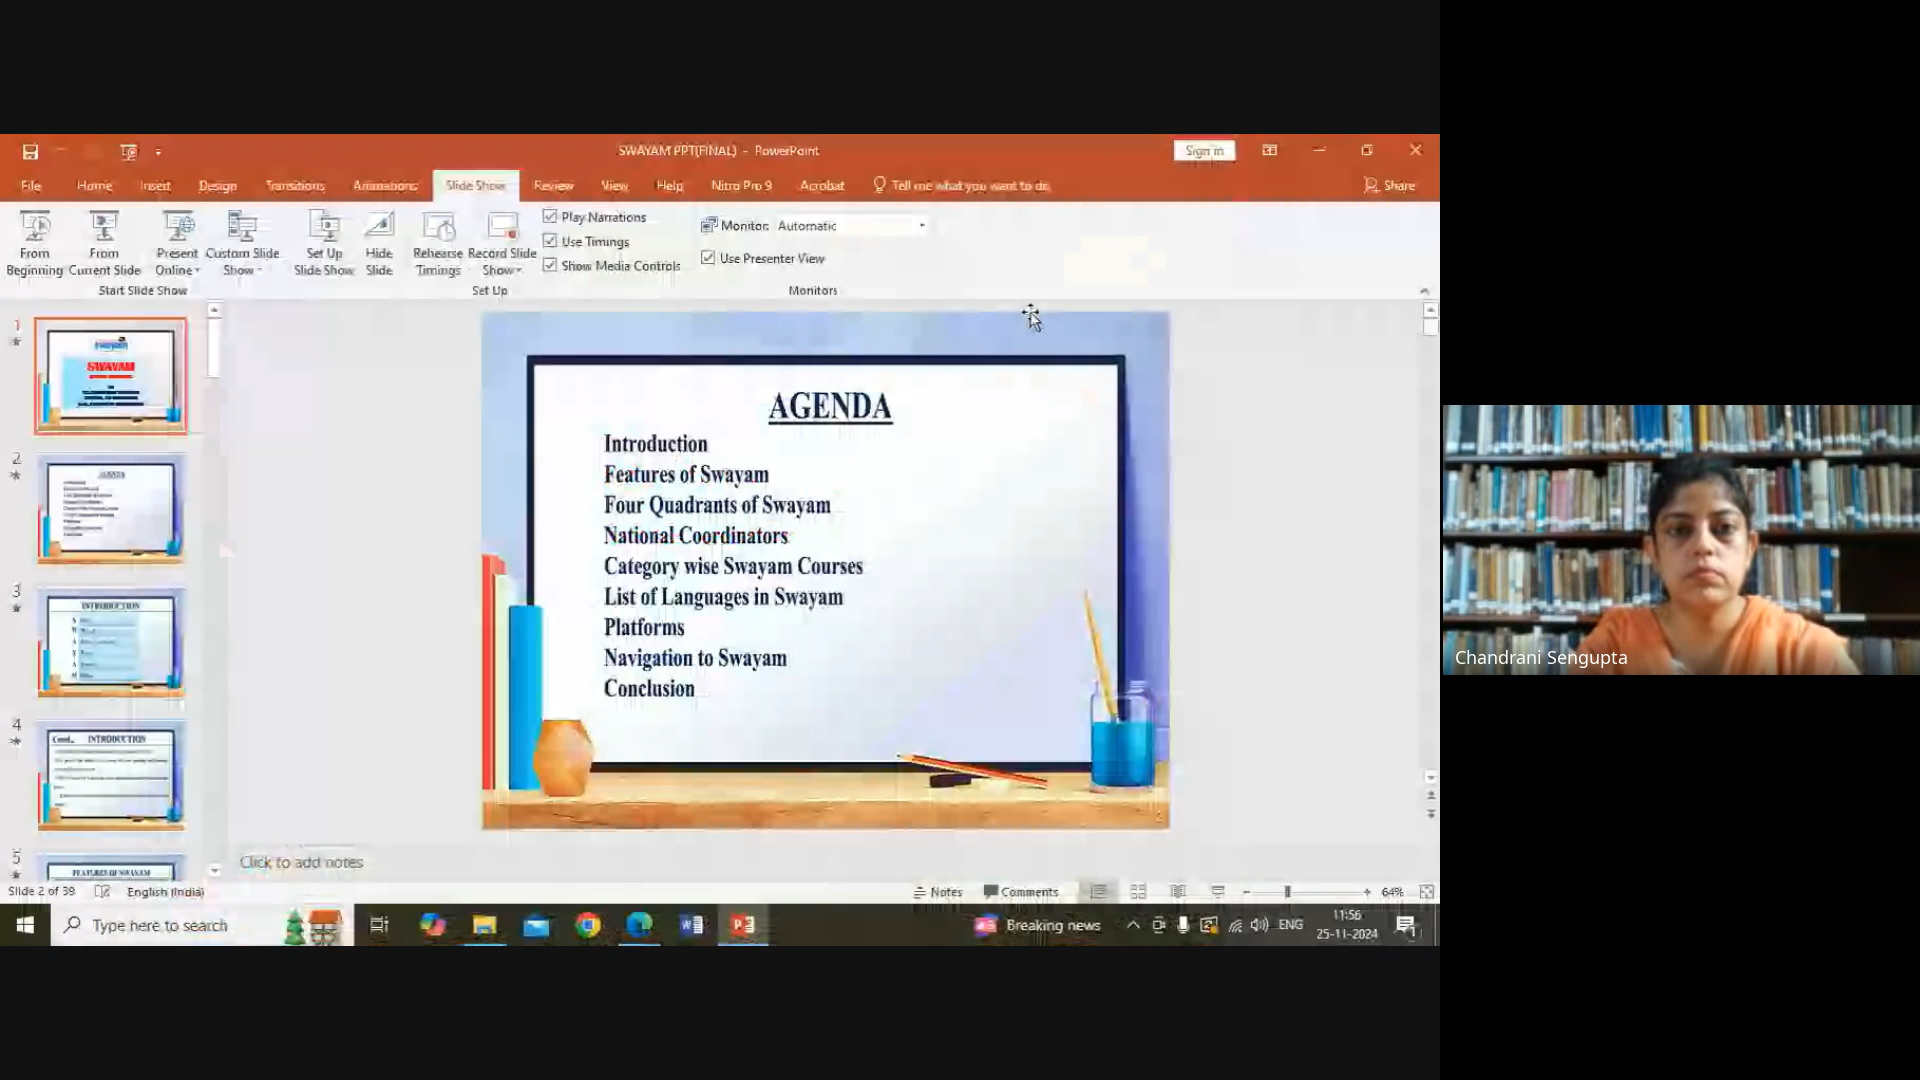Expand the Monitor Automatic dropdown
The height and width of the screenshot is (1080, 1920).
click(921, 226)
